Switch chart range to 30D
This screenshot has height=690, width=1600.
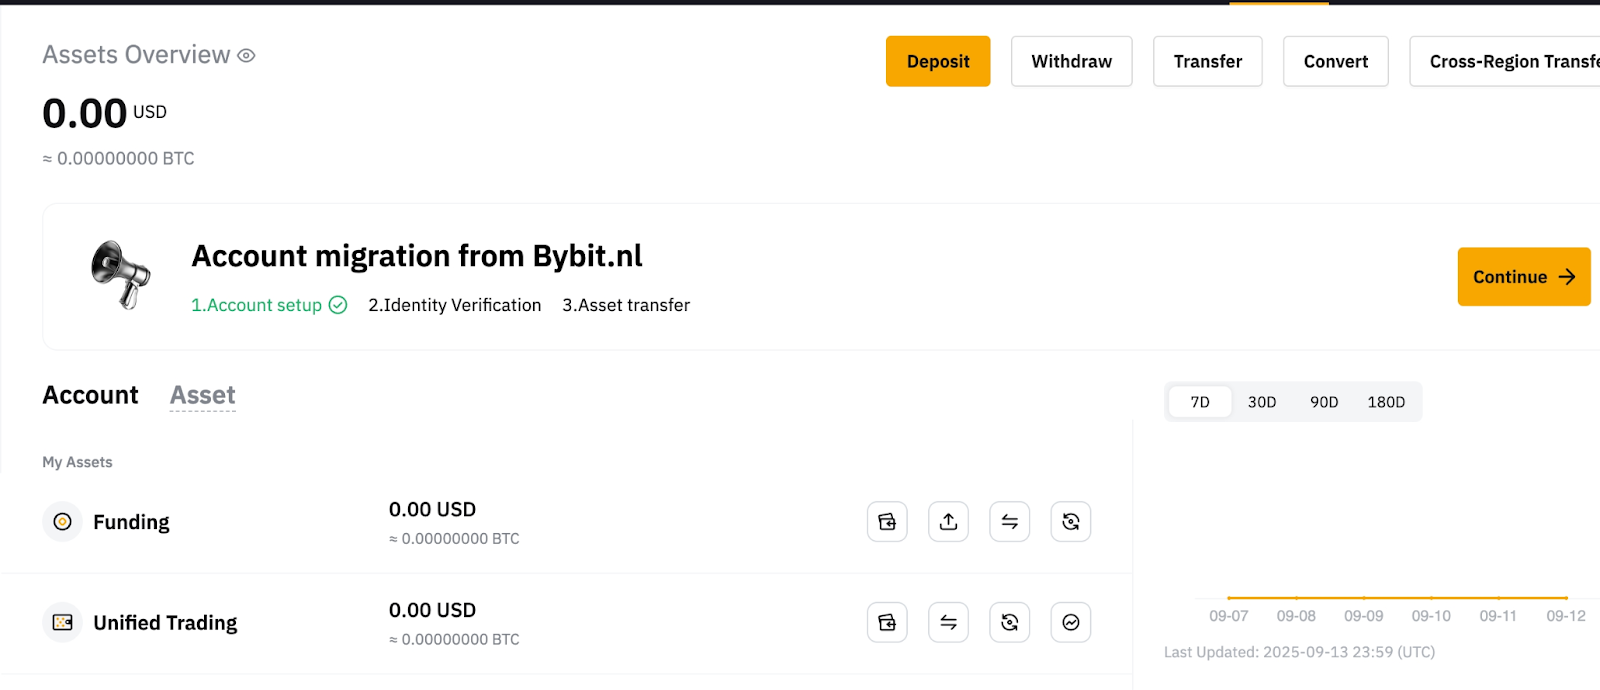1262,402
